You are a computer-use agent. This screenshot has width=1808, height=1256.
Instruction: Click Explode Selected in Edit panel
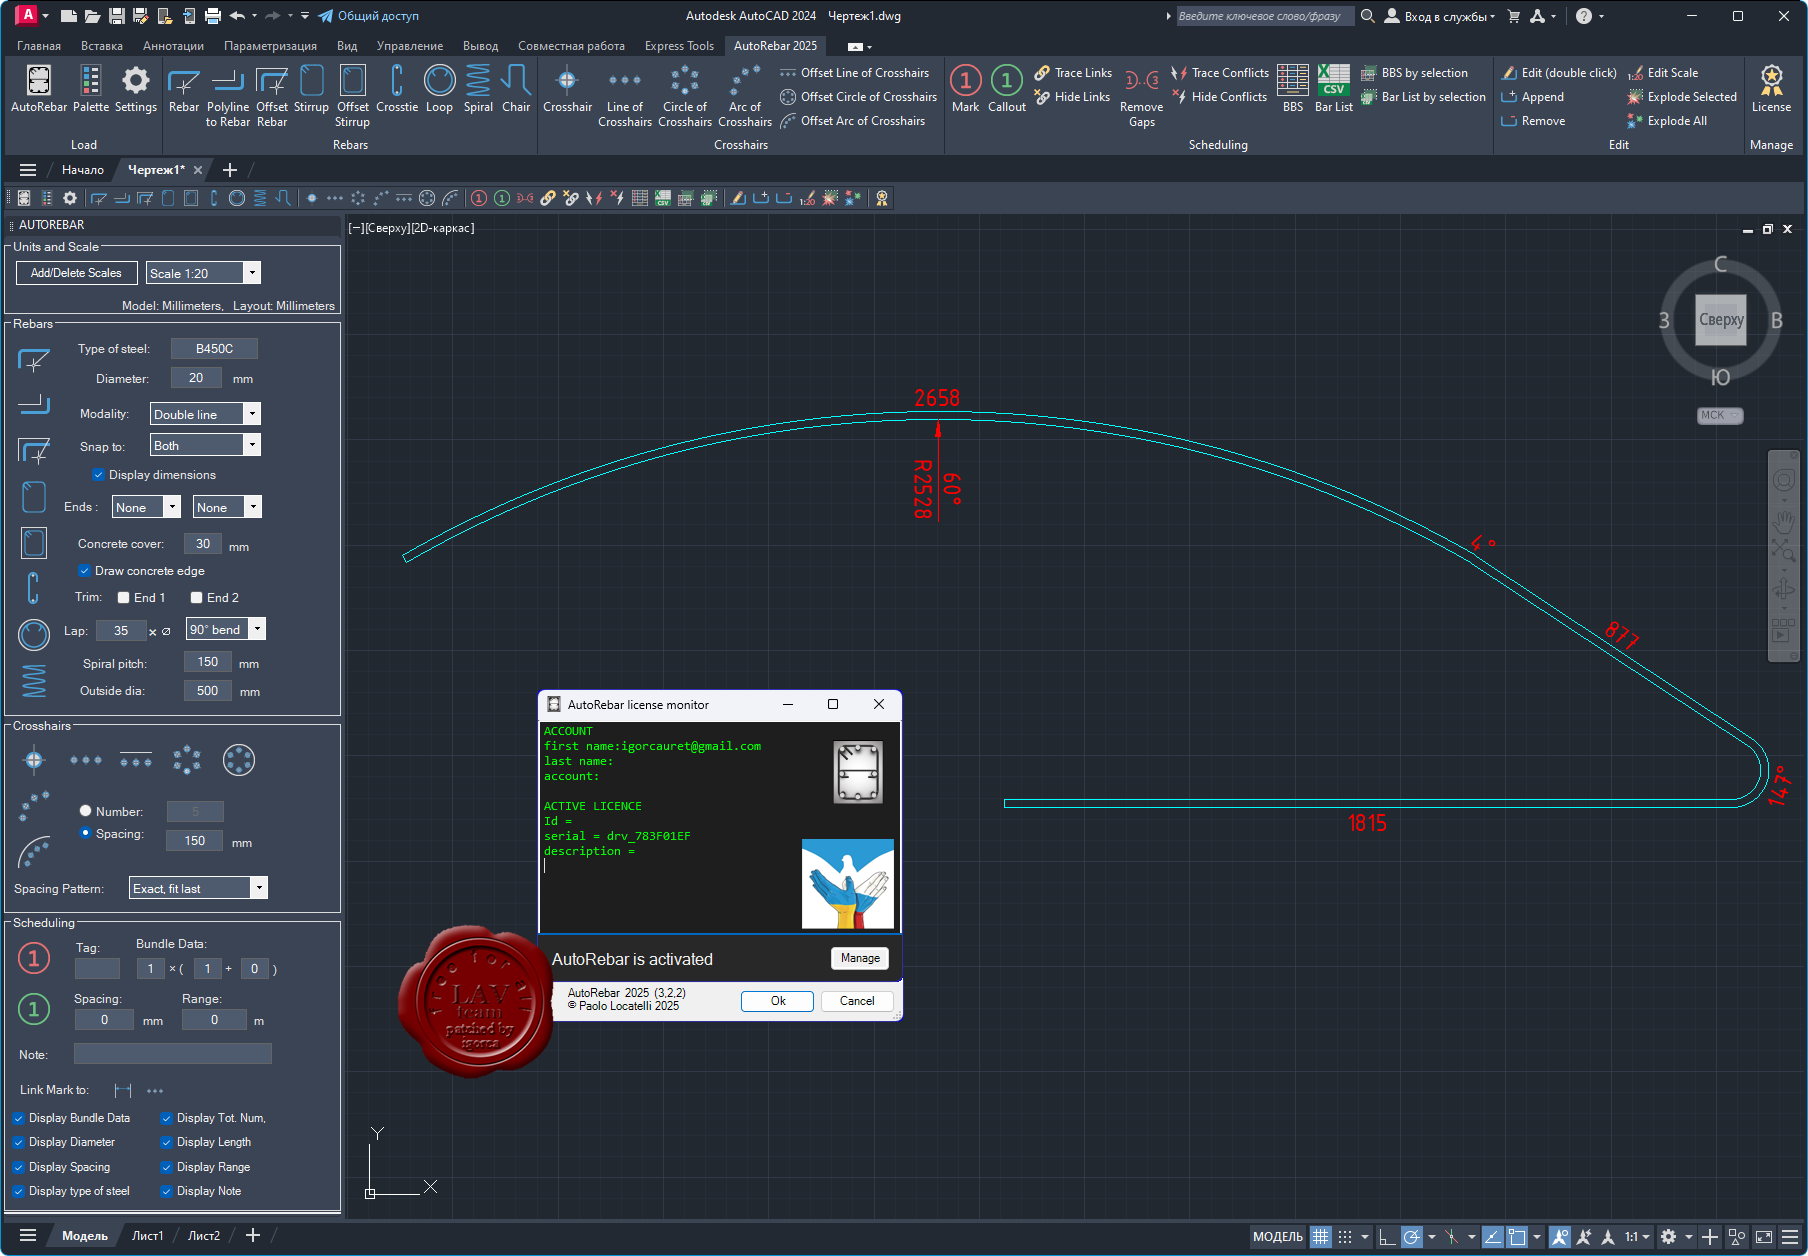pyautogui.click(x=1682, y=97)
